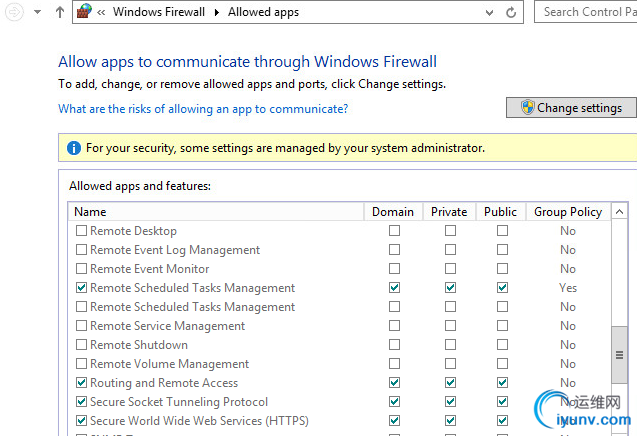Expand the arrow after Windows Firewall breadcrumb
637x436 pixels.
217,13
